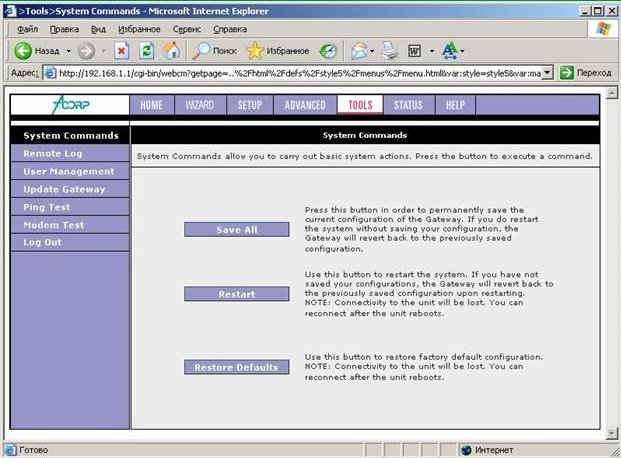This screenshot has height=458, width=621.
Task: Open User Management in sidebar
Action: [x=70, y=172]
